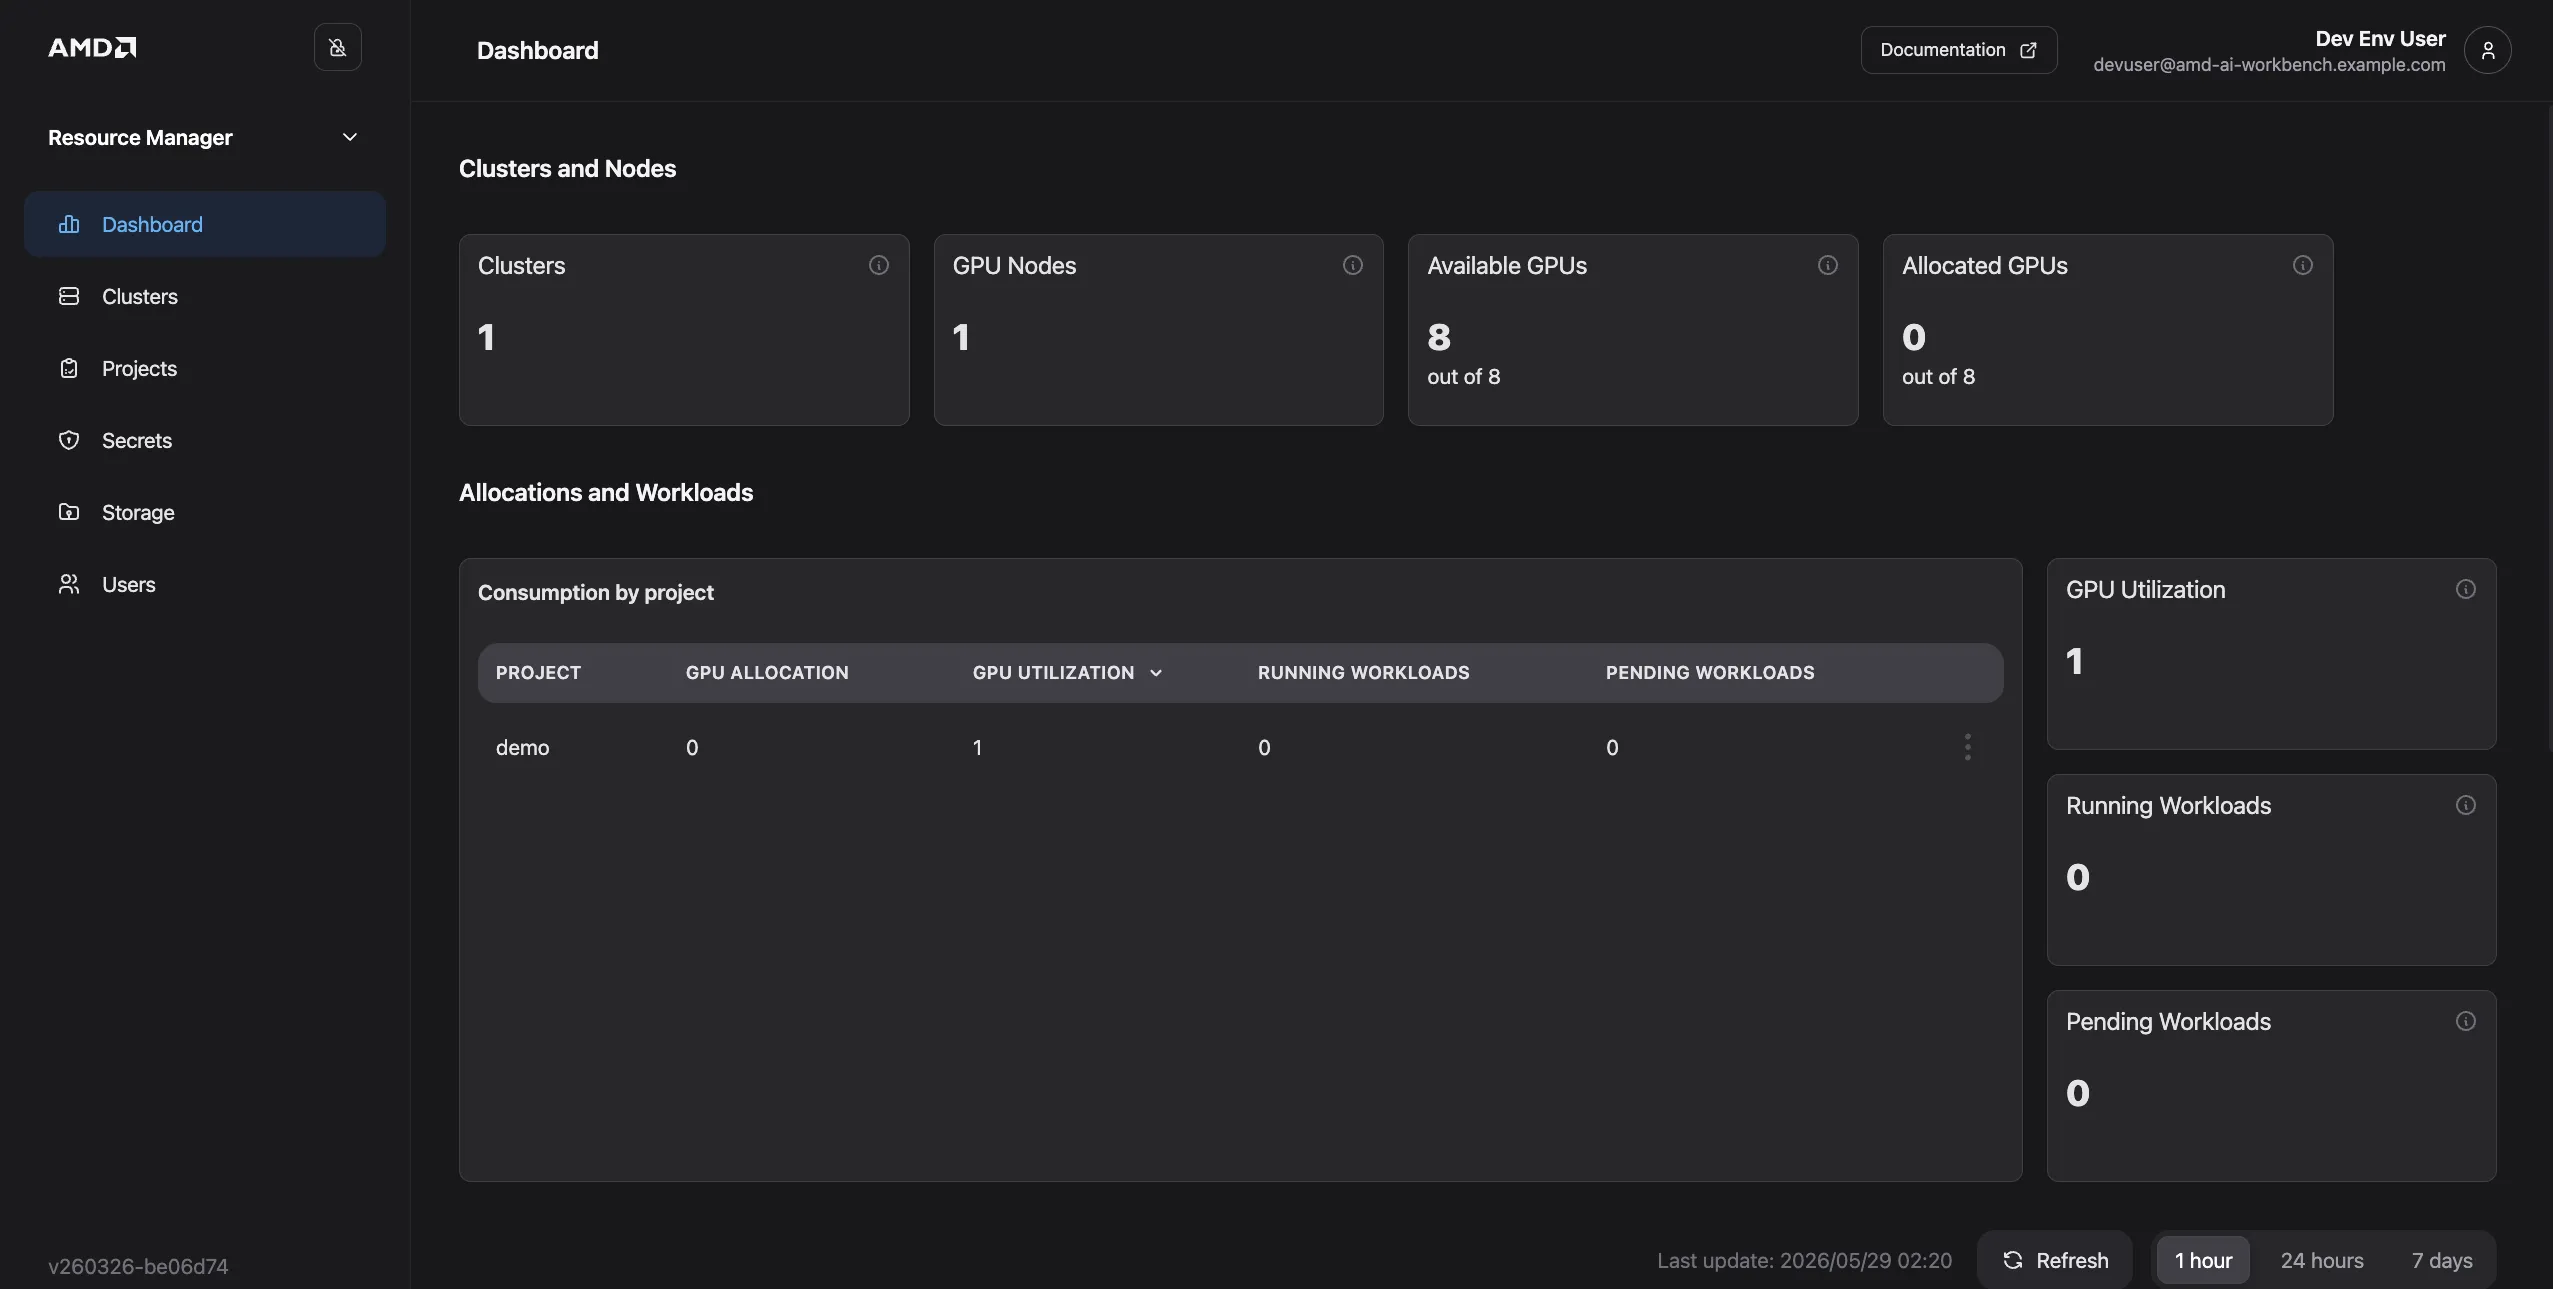Click the version label v260326-be06d74
The image size is (2553, 1289).
[138, 1266]
